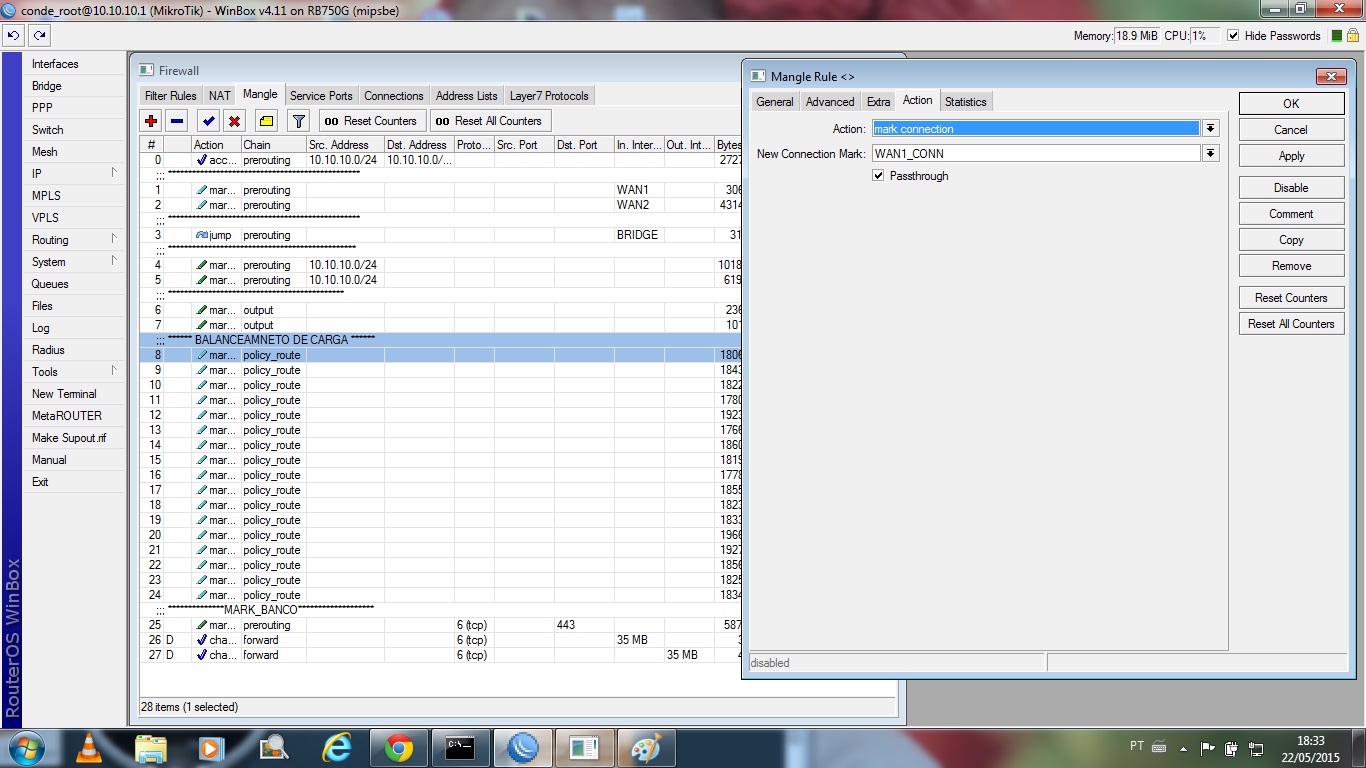The width and height of the screenshot is (1366, 768).
Task: Open the Windows Start menu
Action: click(25, 748)
